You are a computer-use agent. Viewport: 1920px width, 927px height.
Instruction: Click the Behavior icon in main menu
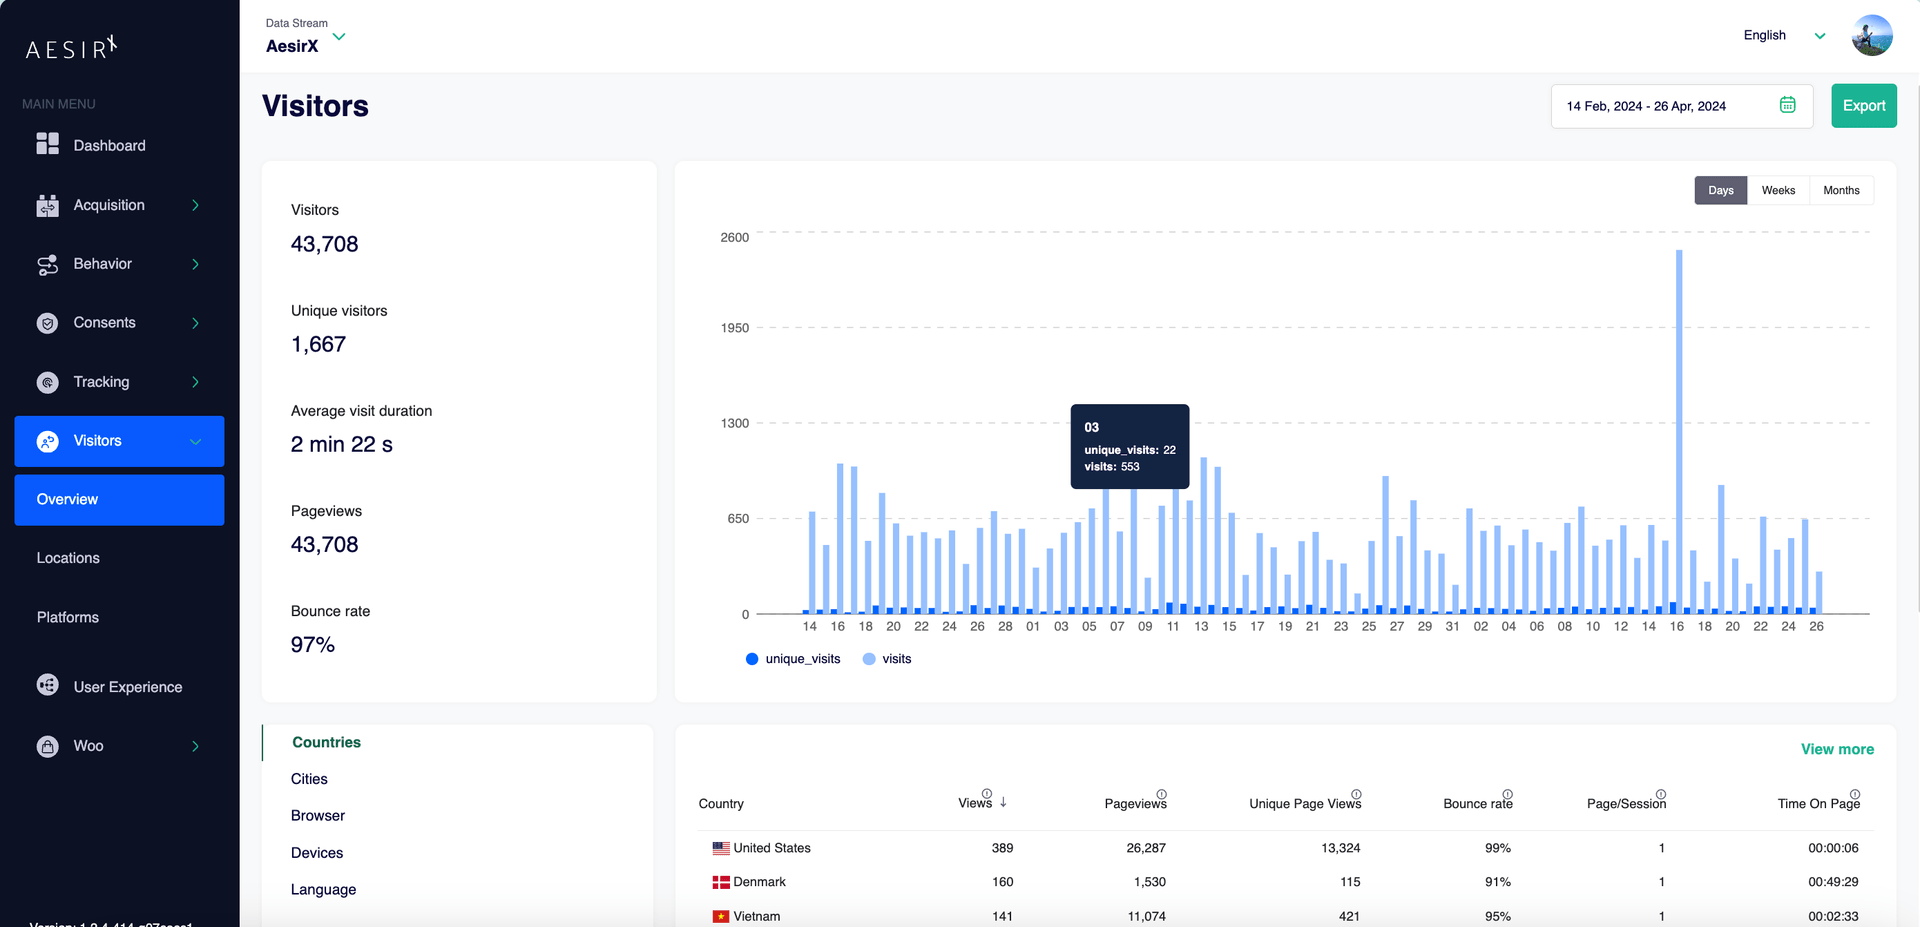47,264
